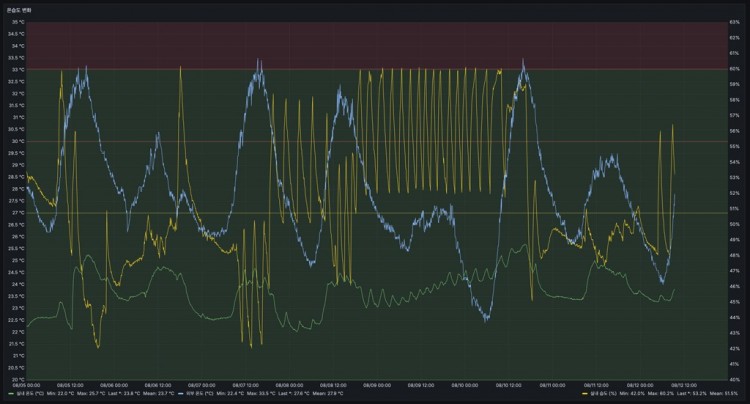Click the blue 외부 온도 legend color marker
The width and height of the screenshot is (750, 404).
(179, 395)
